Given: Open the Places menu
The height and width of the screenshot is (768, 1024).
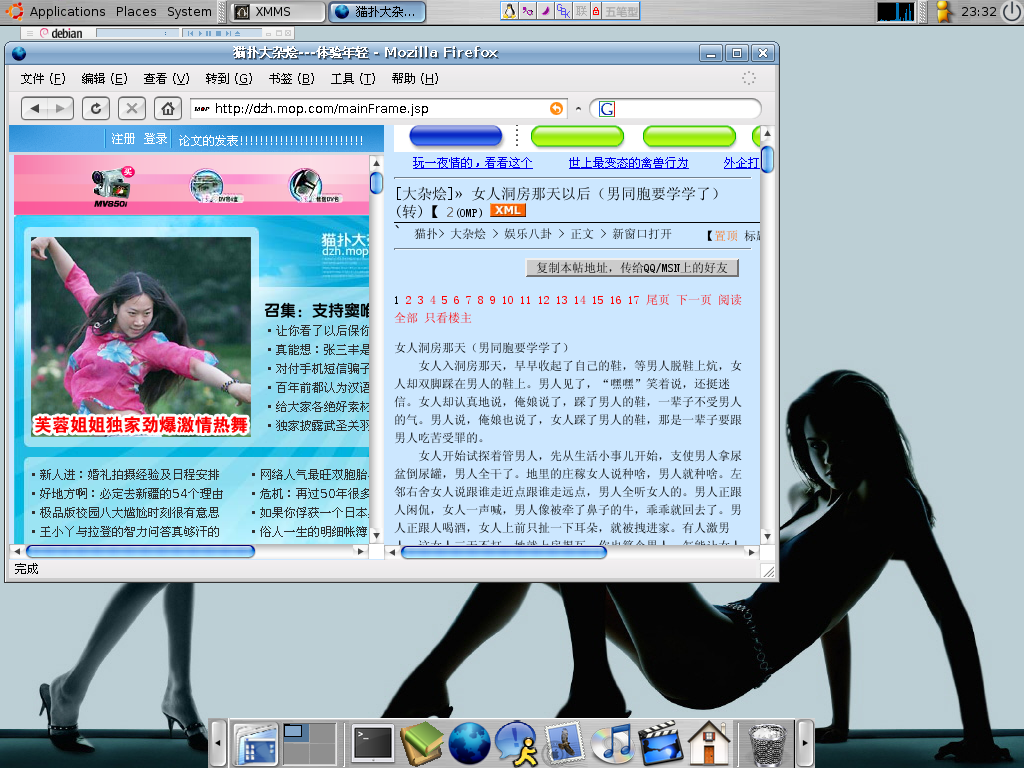Looking at the screenshot, I should click(x=136, y=11).
